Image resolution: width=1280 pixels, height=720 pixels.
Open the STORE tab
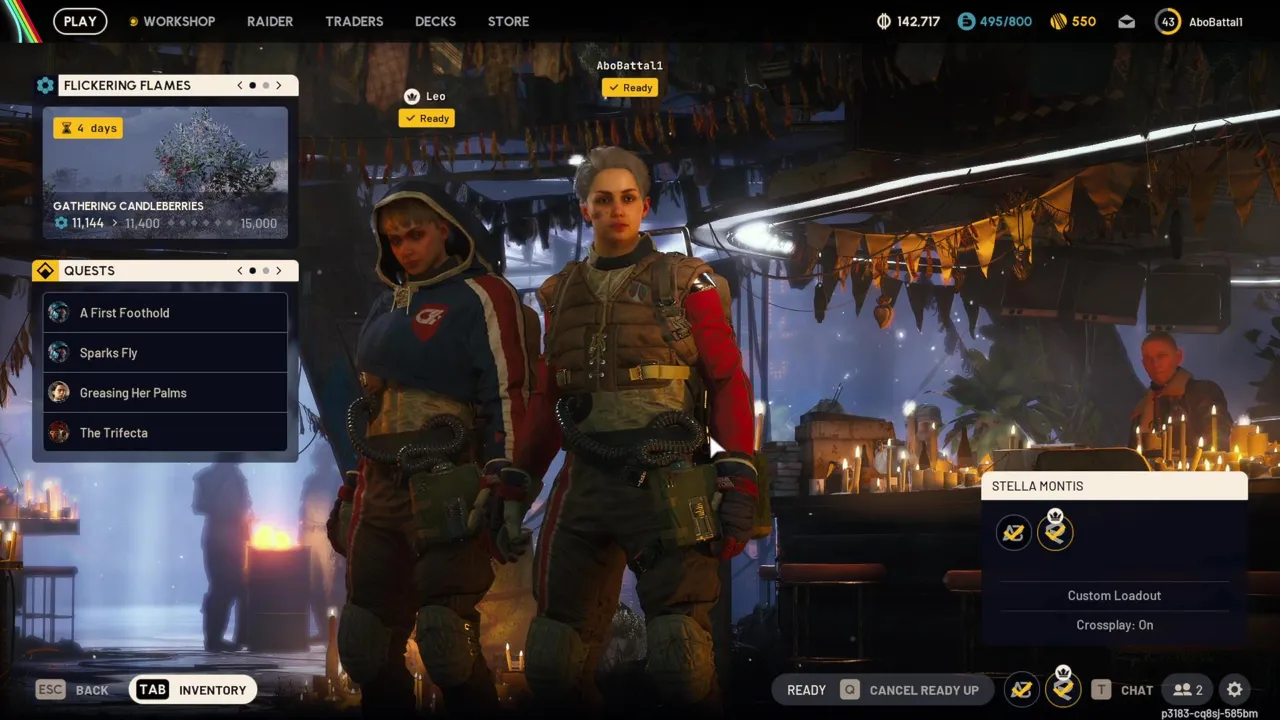pyautogui.click(x=508, y=21)
